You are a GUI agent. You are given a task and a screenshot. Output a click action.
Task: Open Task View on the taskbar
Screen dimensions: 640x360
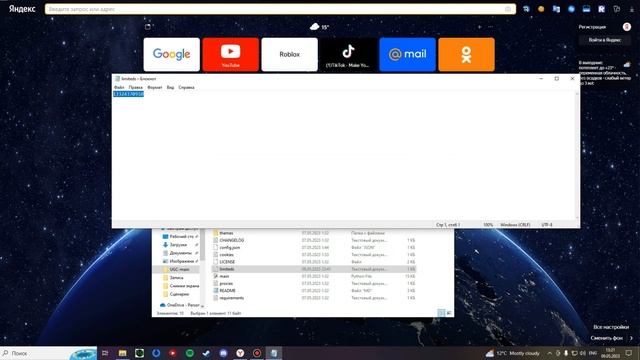105,353
